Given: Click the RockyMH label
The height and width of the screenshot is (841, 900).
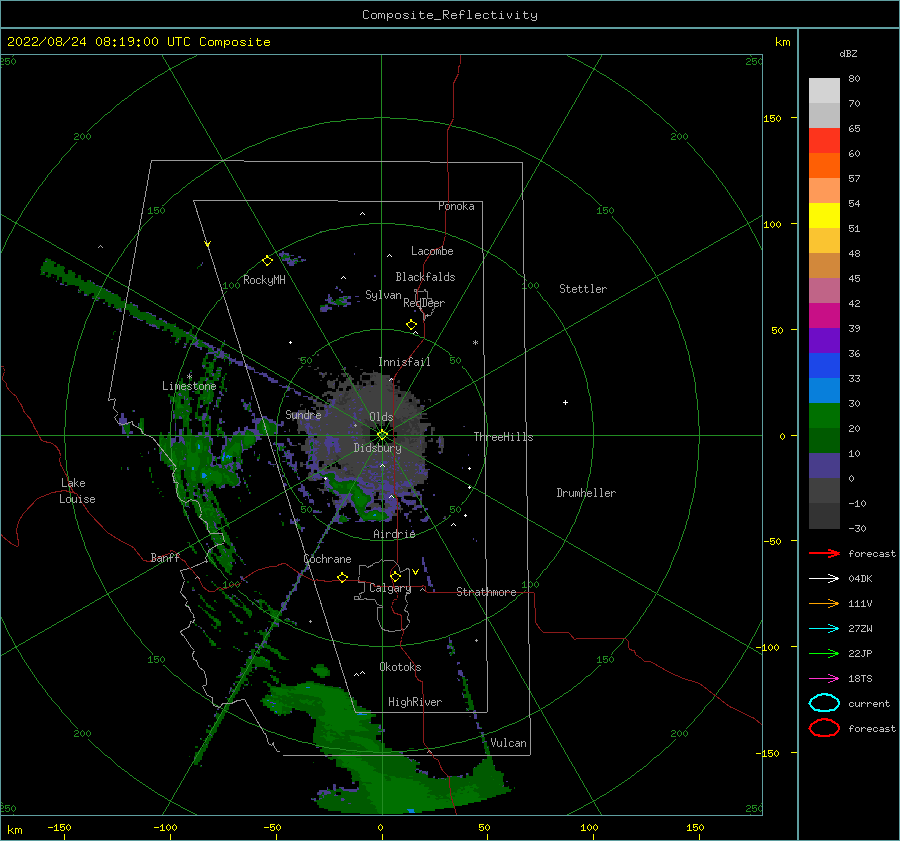Looking at the screenshot, I should pos(264,280).
